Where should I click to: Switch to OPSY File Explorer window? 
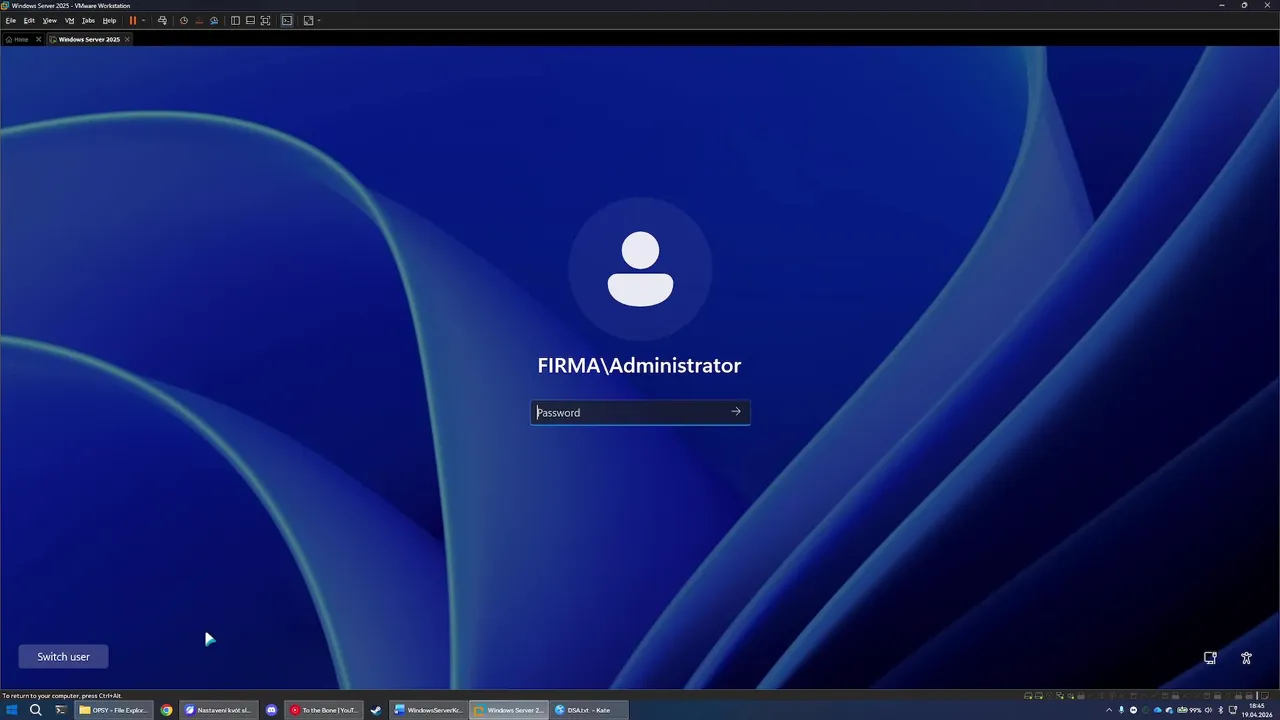pos(113,710)
